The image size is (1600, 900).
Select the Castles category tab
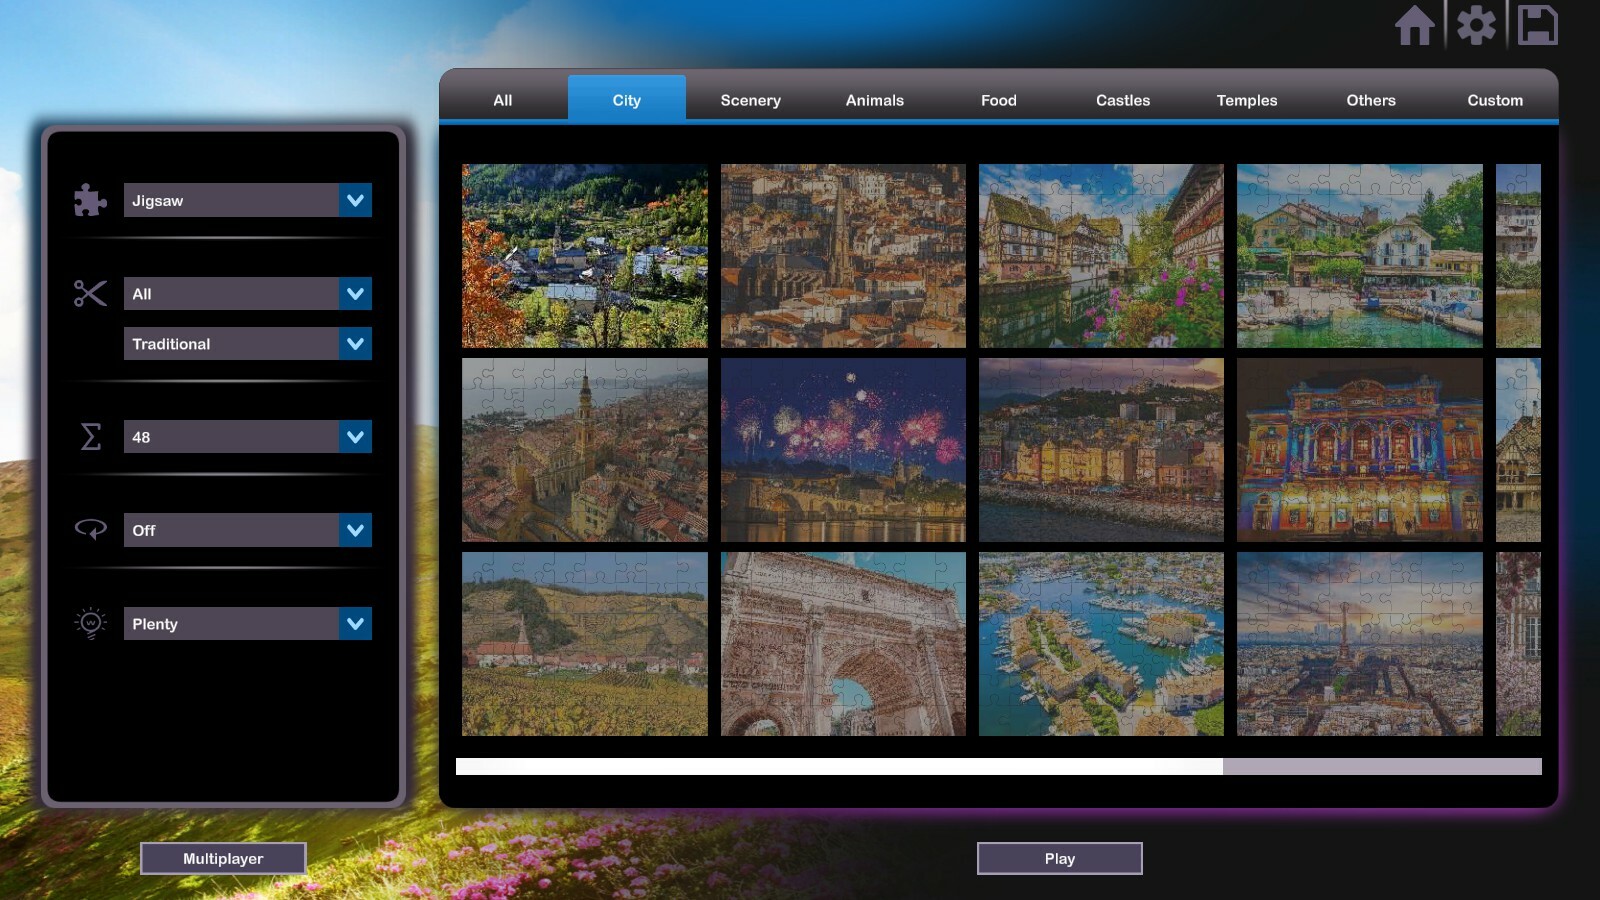[x=1122, y=100]
